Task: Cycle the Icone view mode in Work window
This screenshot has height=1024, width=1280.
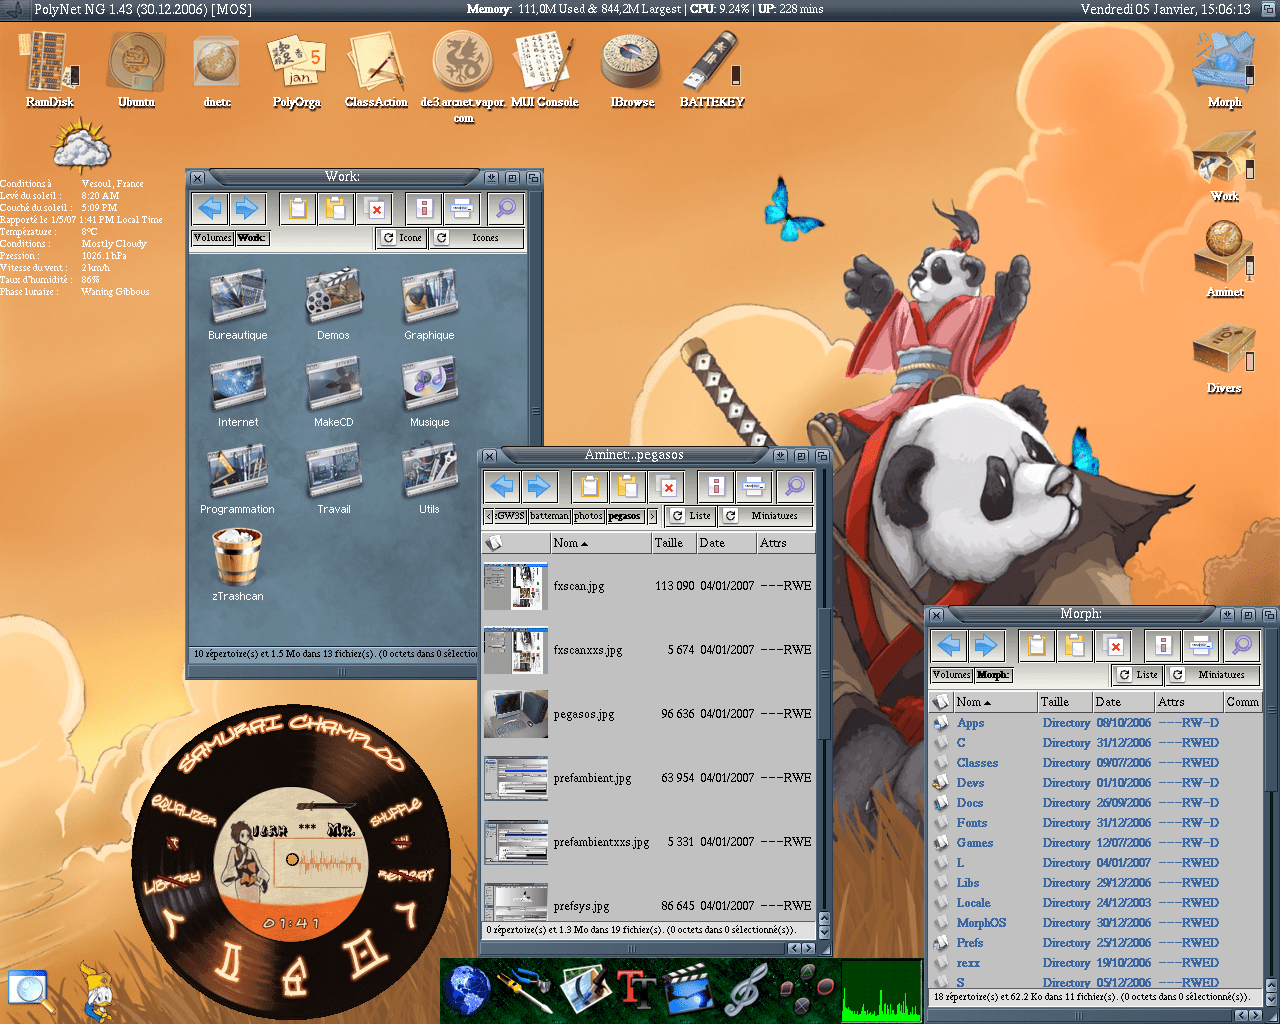Action: 402,238
